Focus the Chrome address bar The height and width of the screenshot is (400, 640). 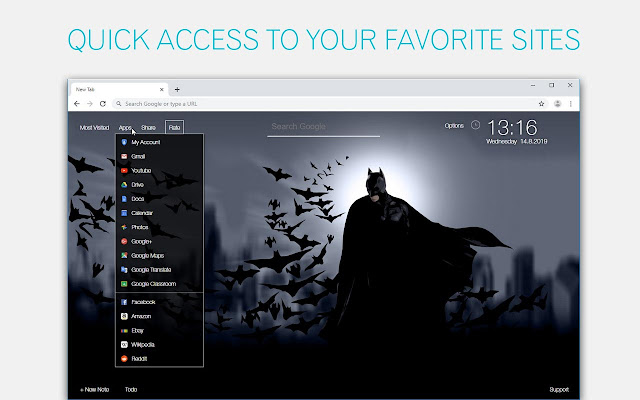331,104
